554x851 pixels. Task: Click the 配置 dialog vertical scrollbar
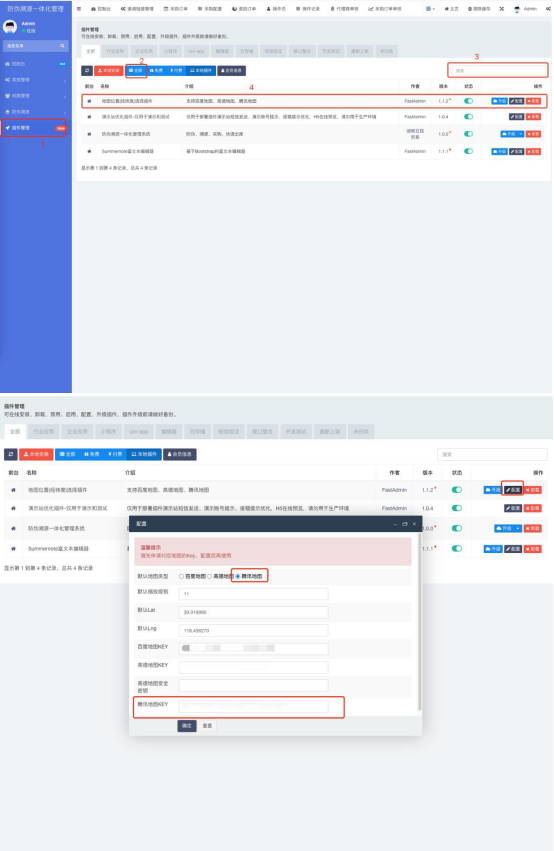[419, 621]
